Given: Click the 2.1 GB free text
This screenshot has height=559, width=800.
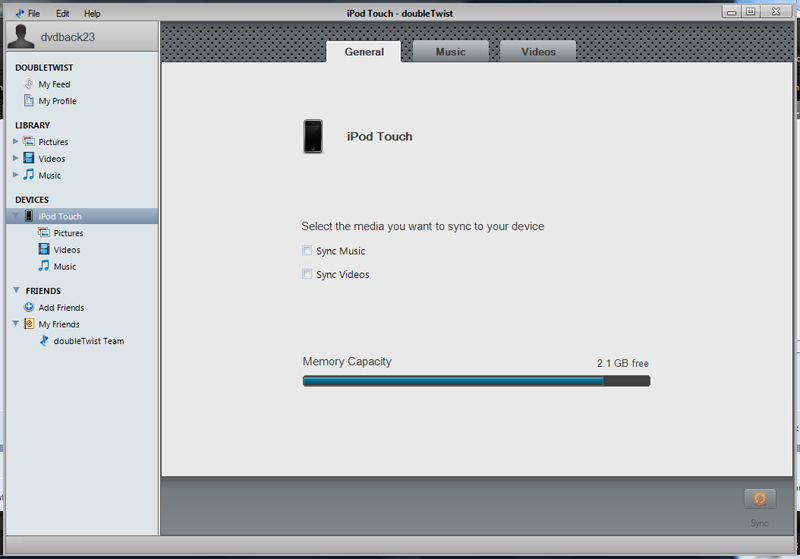Looking at the screenshot, I should point(622,363).
